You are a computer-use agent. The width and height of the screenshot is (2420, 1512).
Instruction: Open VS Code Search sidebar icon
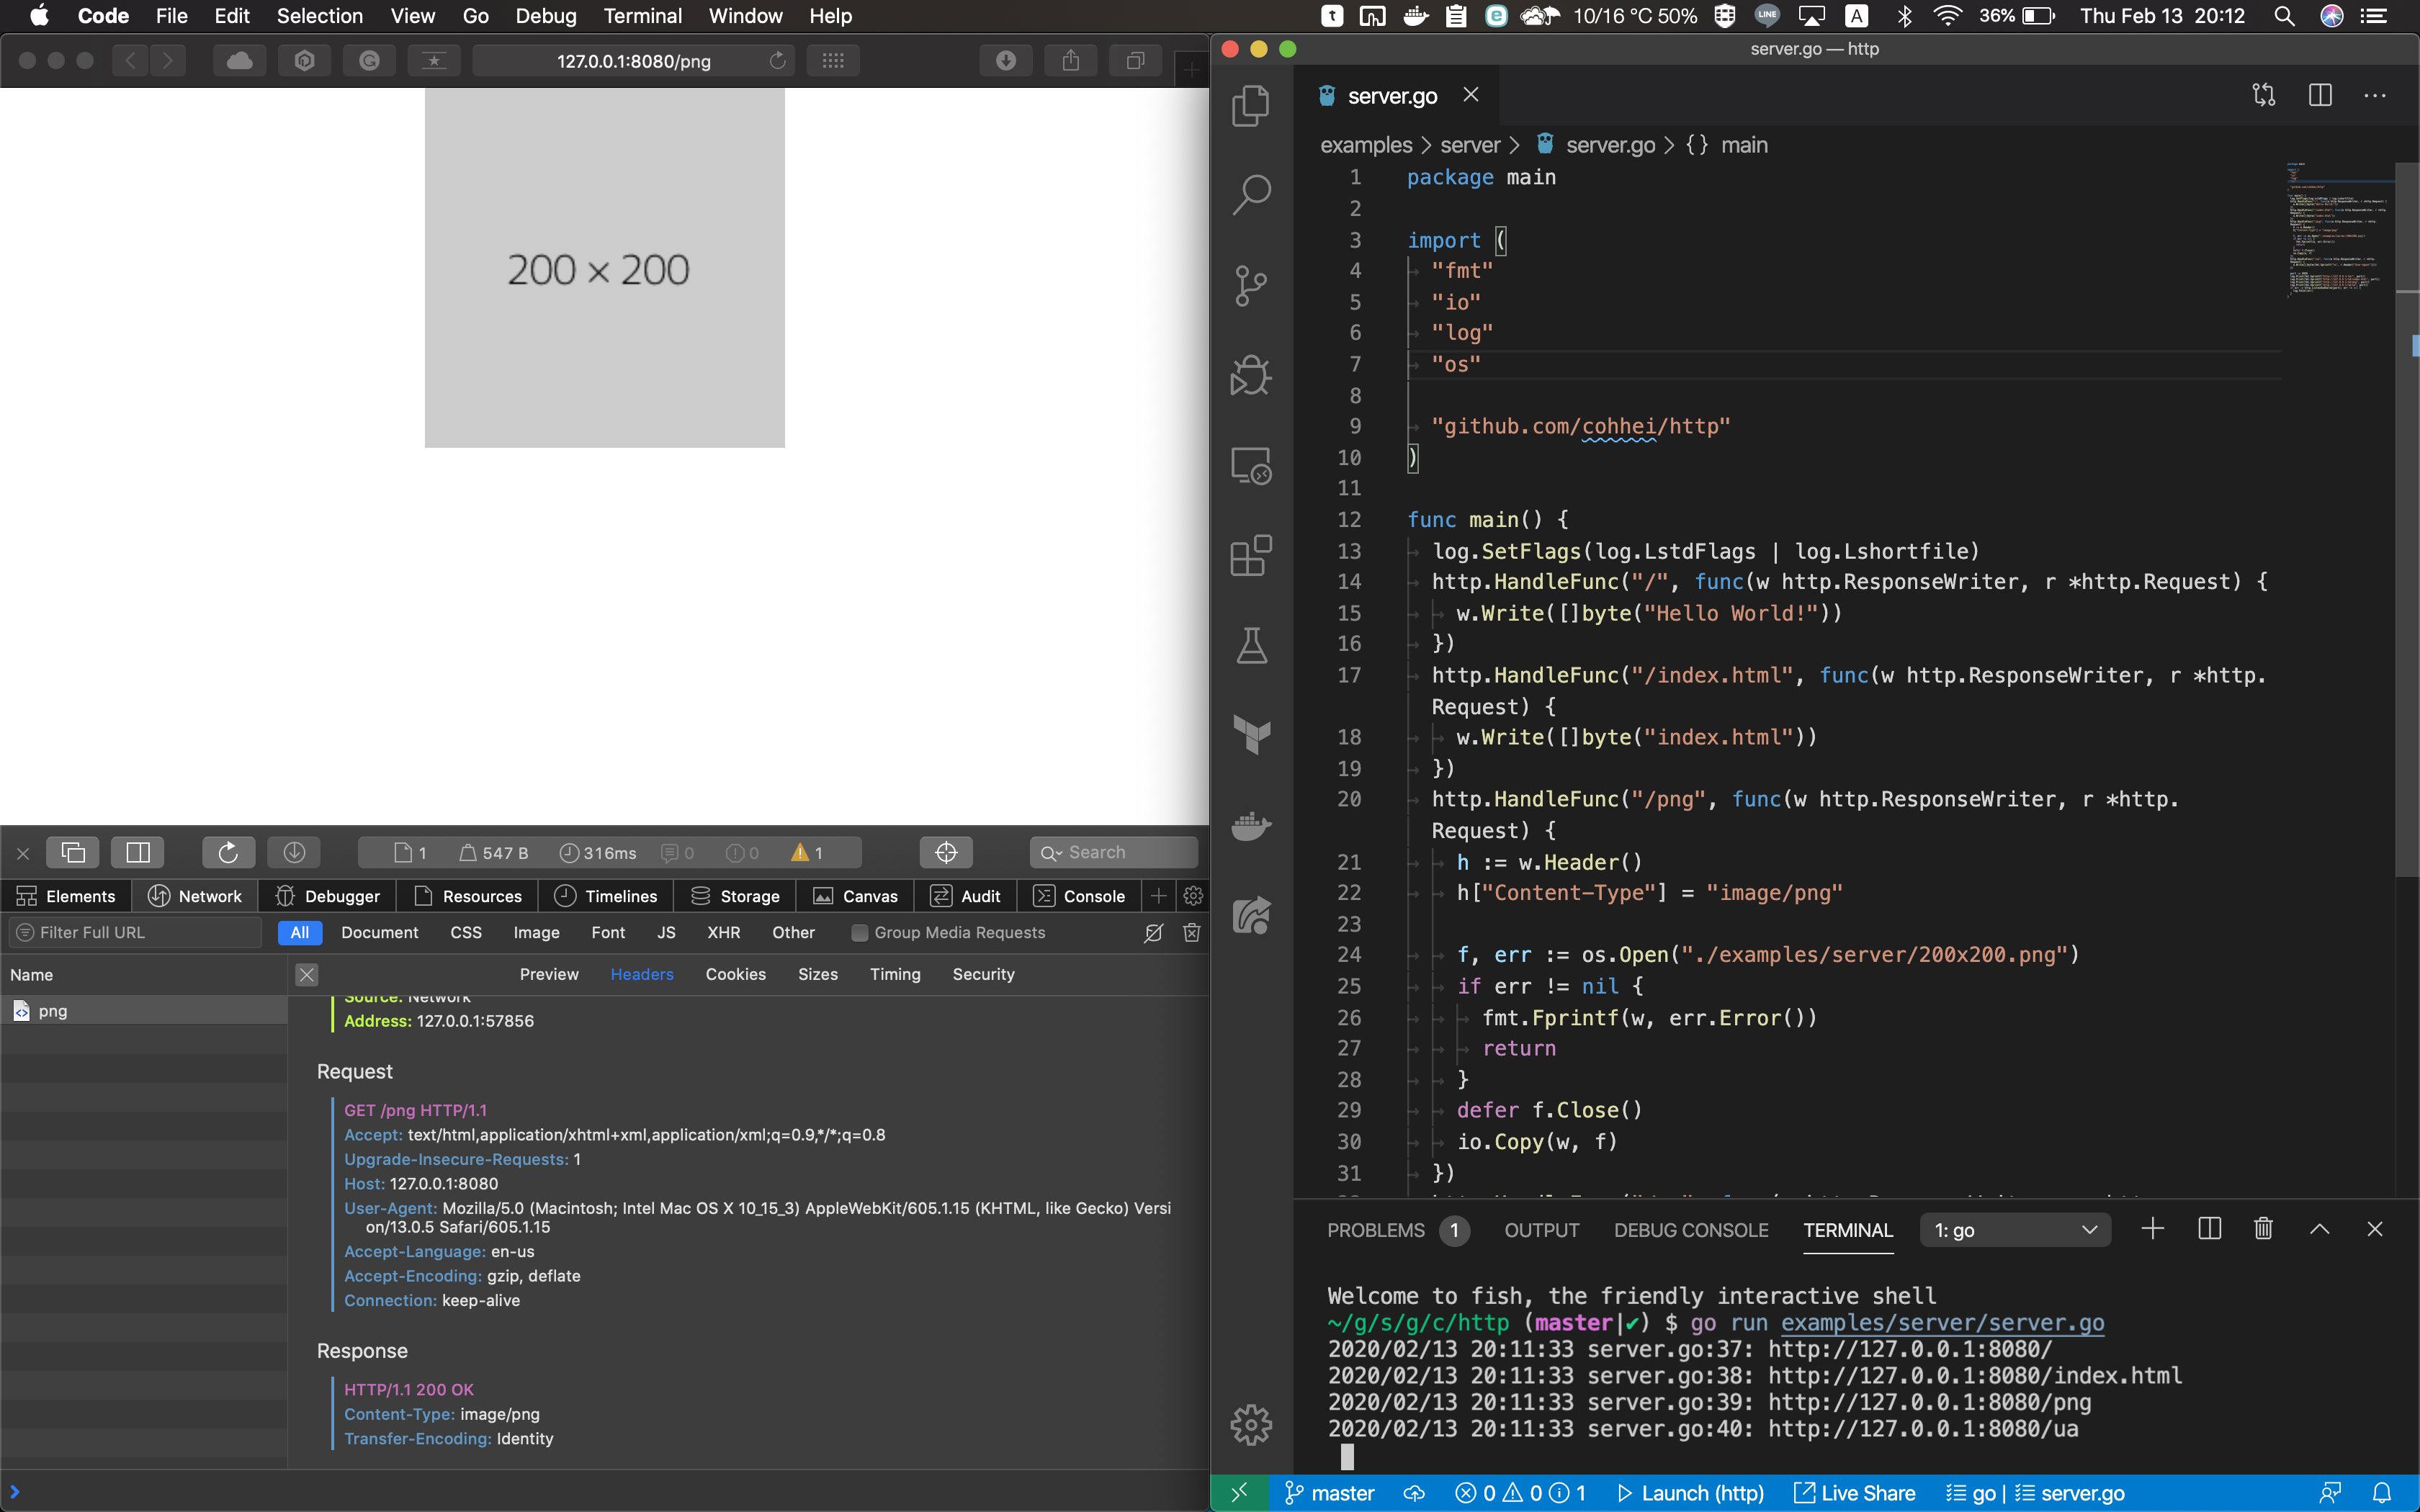(x=1251, y=195)
